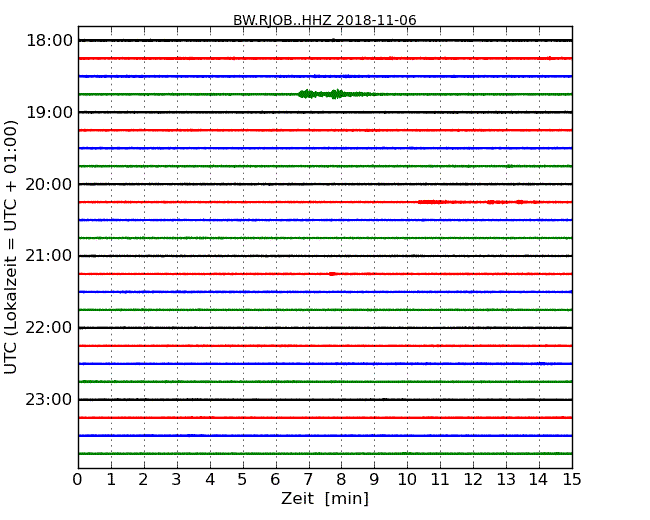Click the 23:00 time label
This screenshot has width=650, height=520.
49,399
